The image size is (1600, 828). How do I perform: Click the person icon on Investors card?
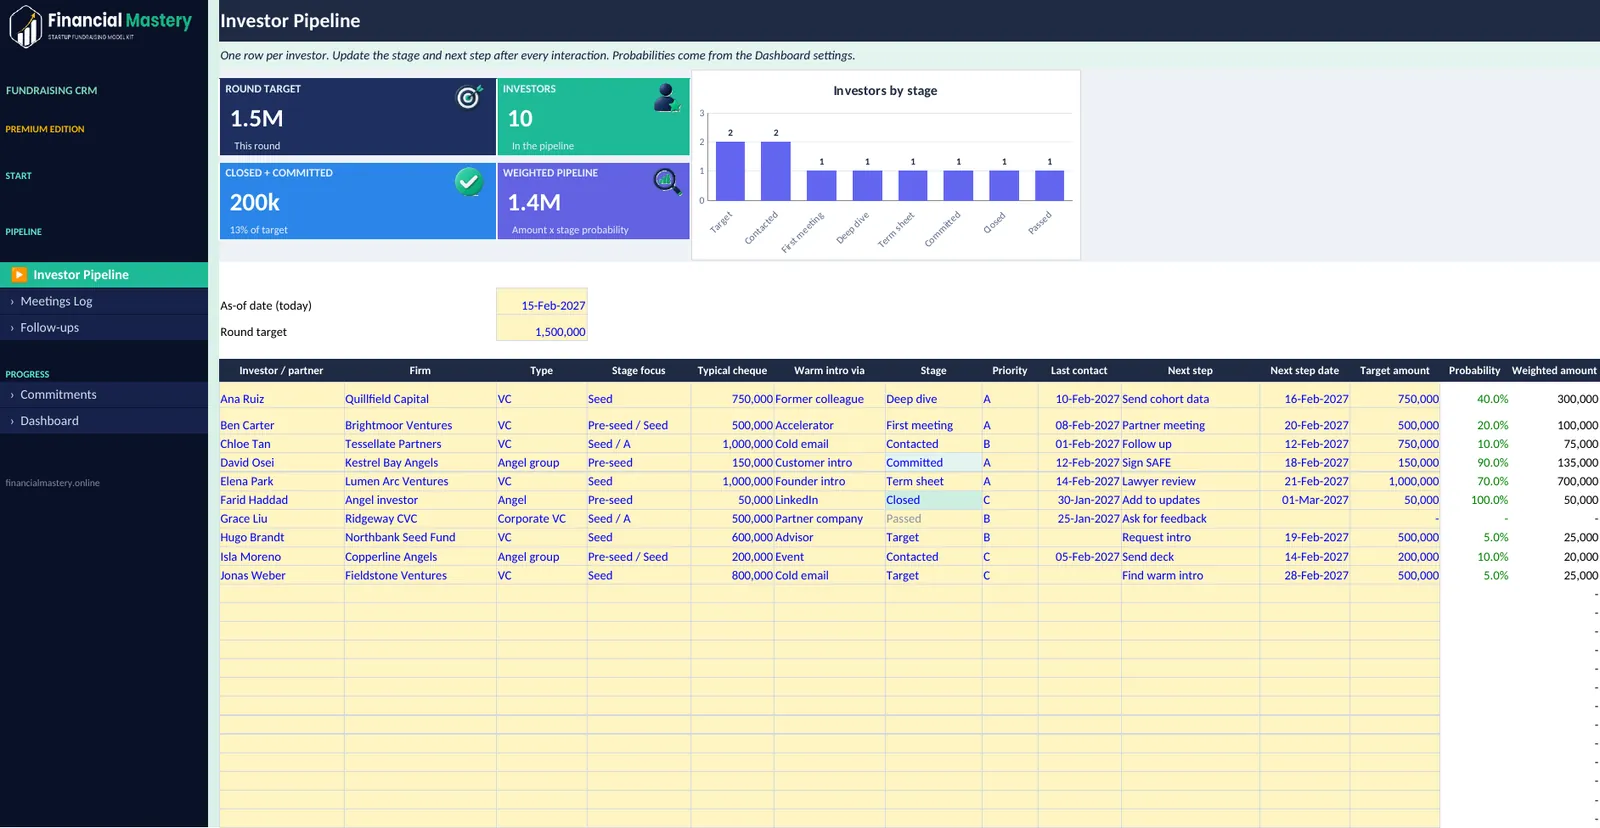[666, 98]
